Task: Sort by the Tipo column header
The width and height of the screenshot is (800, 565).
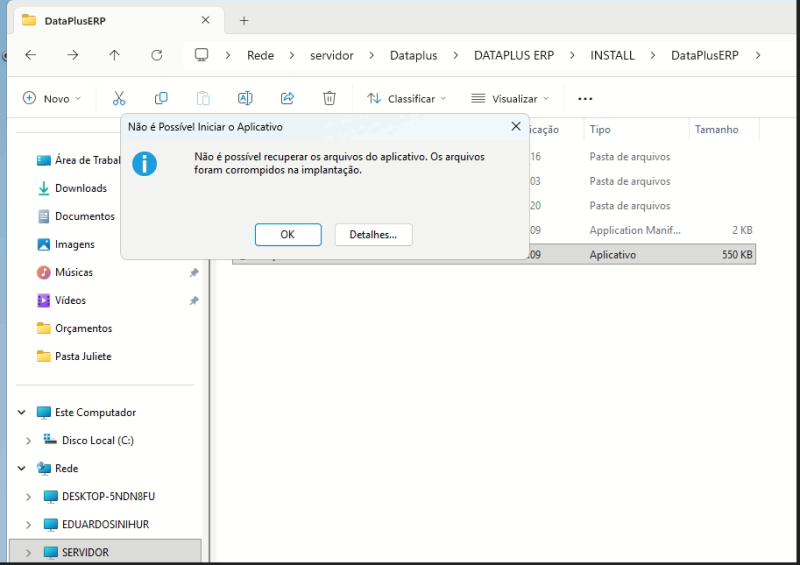Action: coord(636,130)
